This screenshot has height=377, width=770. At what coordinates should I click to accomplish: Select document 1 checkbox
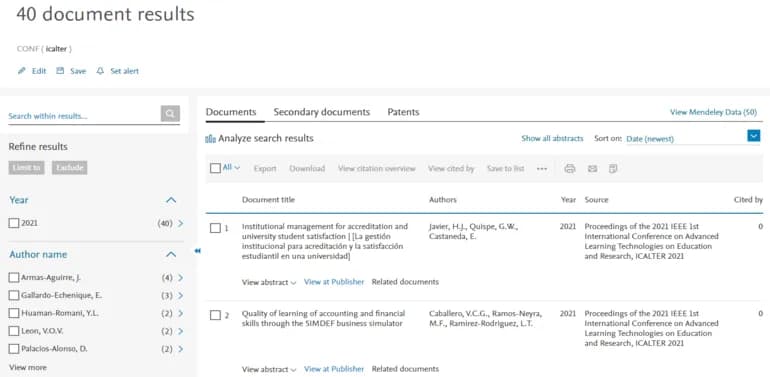point(215,228)
